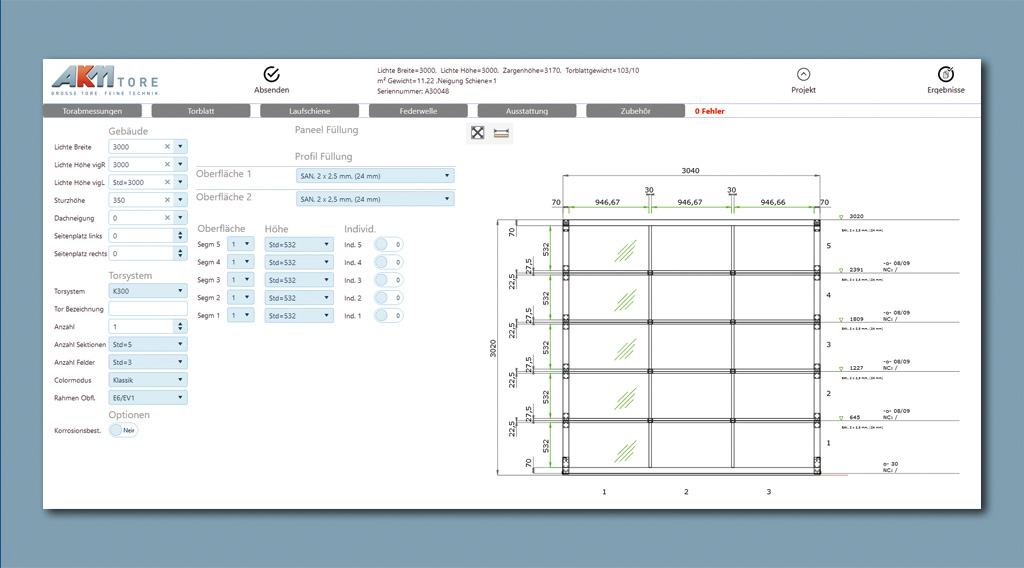Click the red 0 Fehler error indicator
Viewport: 1024px width, 568px height.
709,111
